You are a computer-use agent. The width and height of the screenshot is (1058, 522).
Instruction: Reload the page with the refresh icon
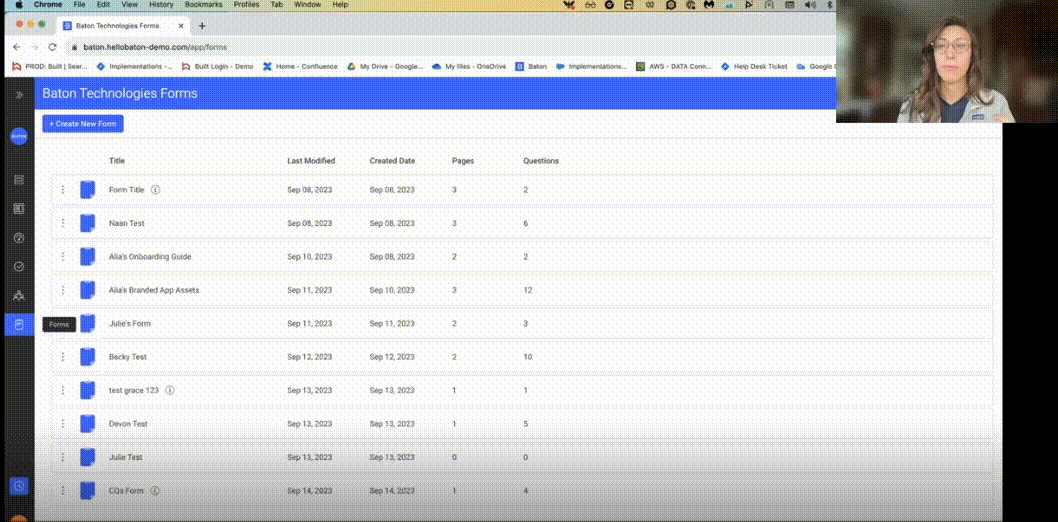[53, 47]
